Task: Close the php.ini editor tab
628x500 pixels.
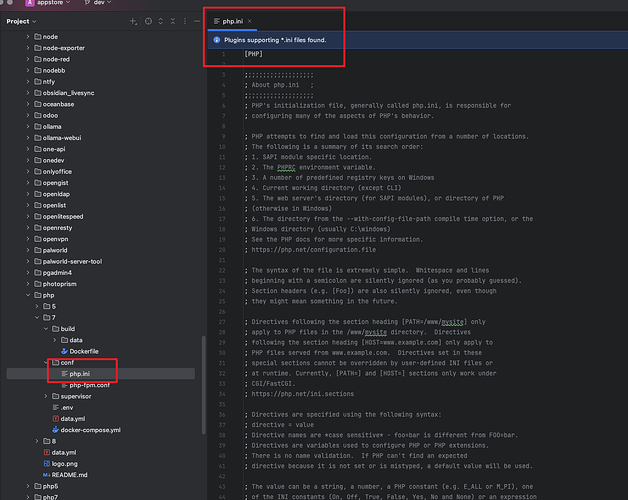Action: [250, 21]
